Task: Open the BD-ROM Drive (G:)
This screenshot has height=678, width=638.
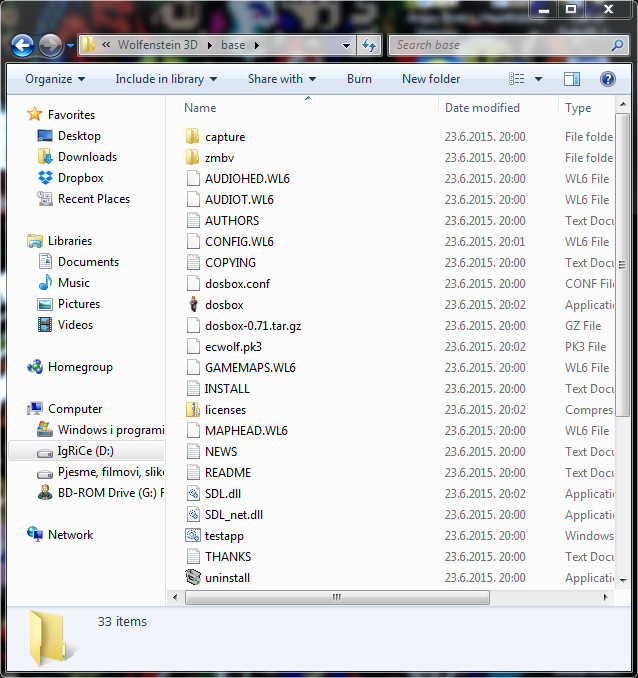Action: pyautogui.click(x=111, y=493)
